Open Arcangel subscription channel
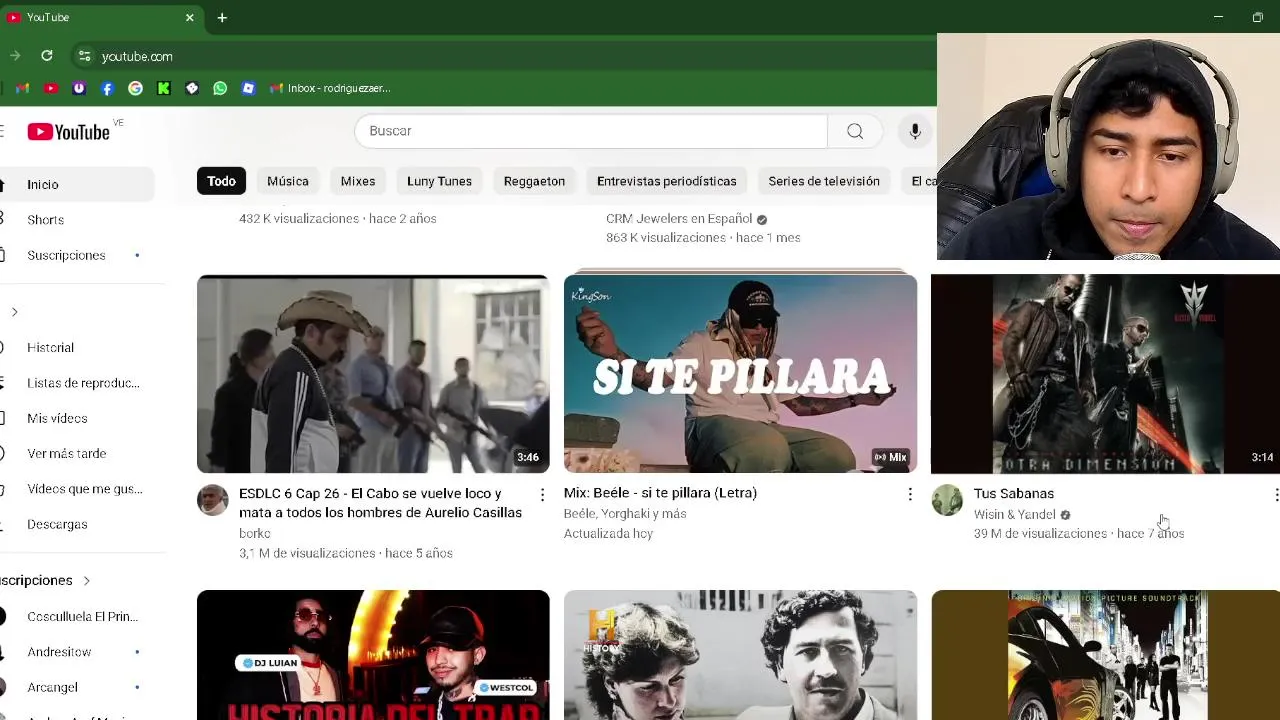The width and height of the screenshot is (1280, 720). [x=77, y=687]
